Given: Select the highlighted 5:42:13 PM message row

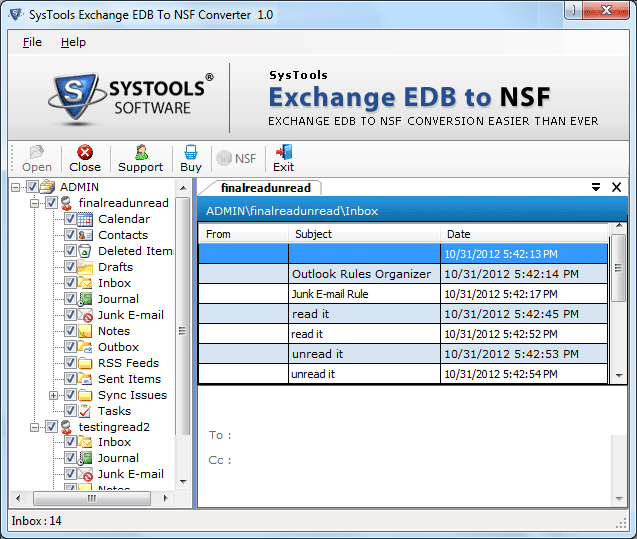Looking at the screenshot, I should click(403, 254).
